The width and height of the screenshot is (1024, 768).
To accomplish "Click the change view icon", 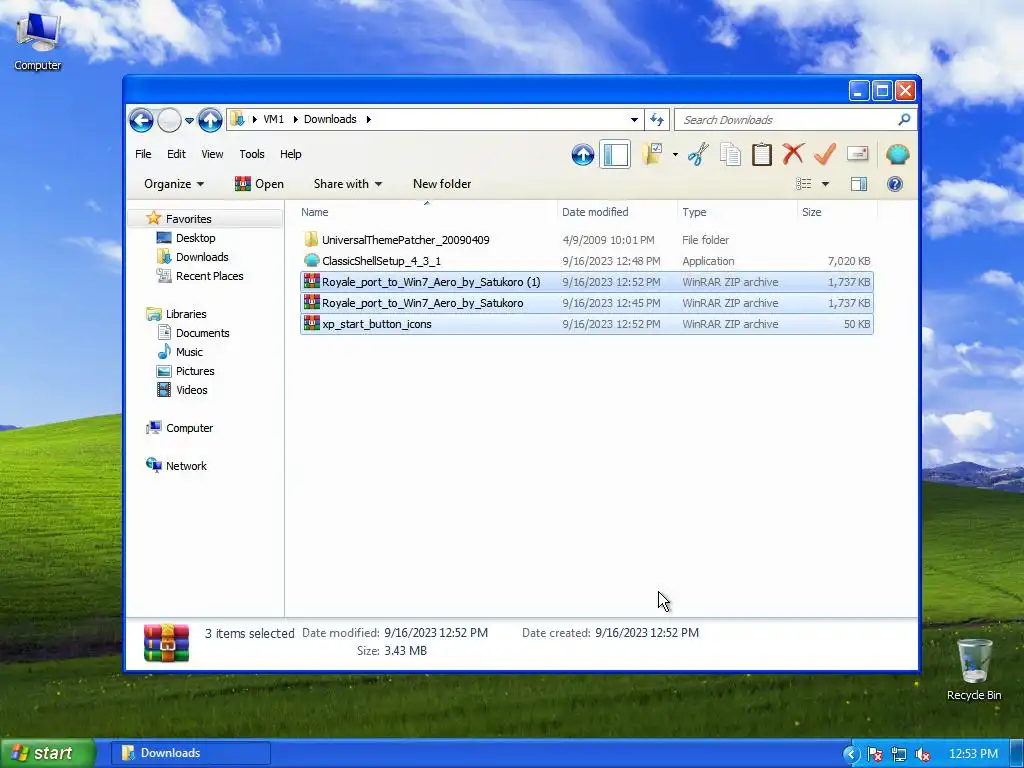I will tap(803, 184).
